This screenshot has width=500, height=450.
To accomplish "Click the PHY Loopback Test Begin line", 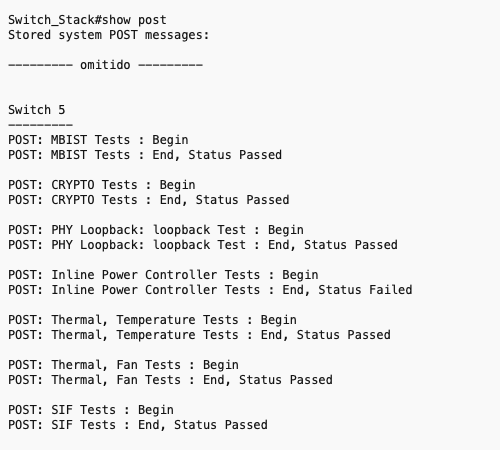I will pyautogui.click(x=156, y=230).
